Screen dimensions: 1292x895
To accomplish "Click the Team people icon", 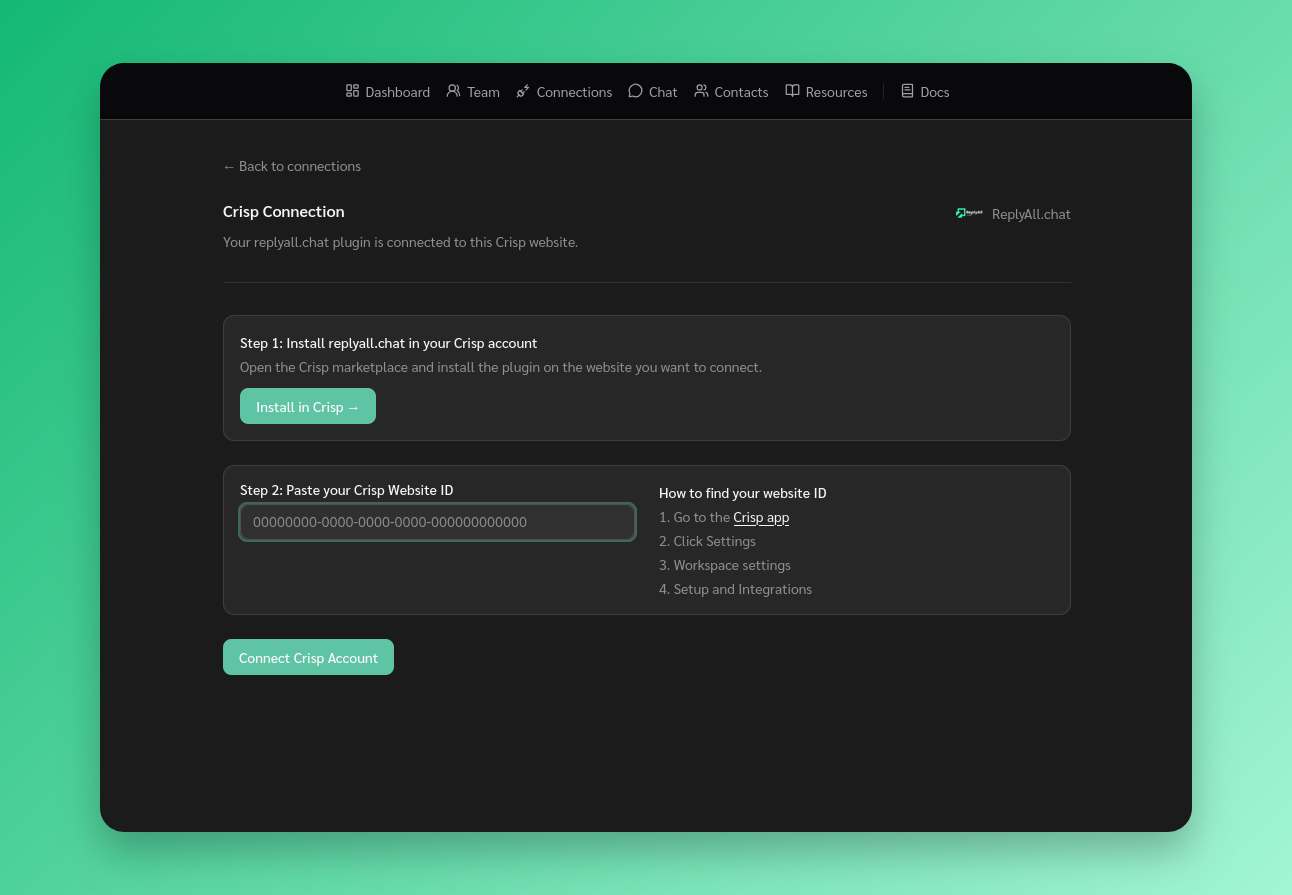I will (x=453, y=90).
